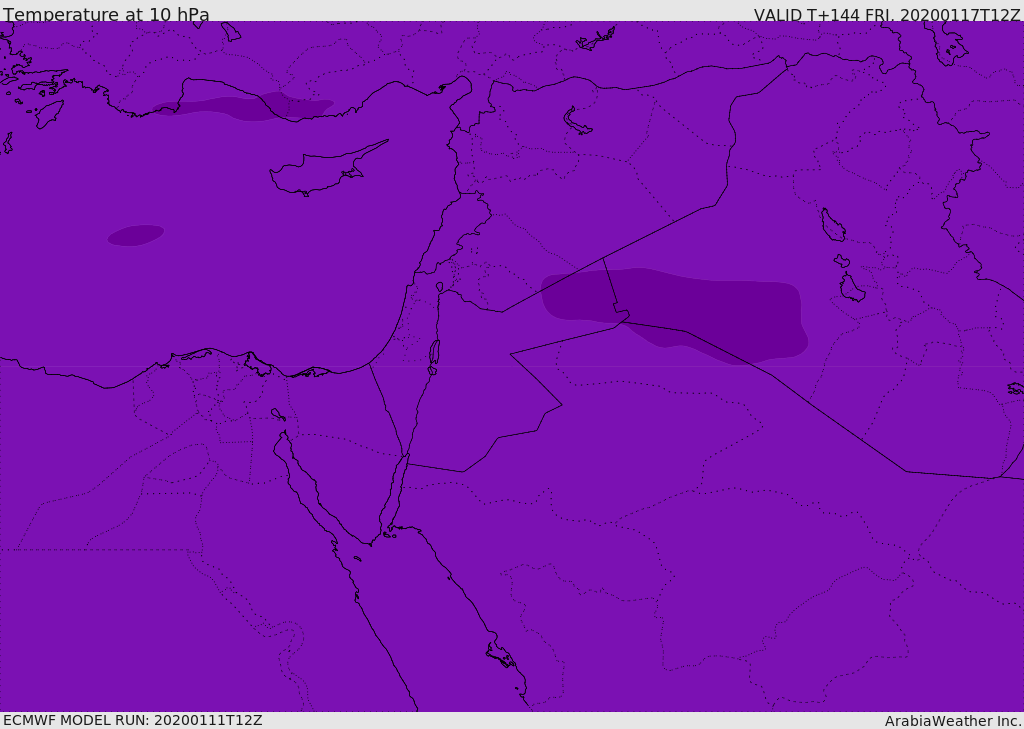Click the 'ECMWF MODEL RUN: 20200111T12Z' footer text
The width and height of the screenshot is (1024, 729).
click(x=133, y=720)
